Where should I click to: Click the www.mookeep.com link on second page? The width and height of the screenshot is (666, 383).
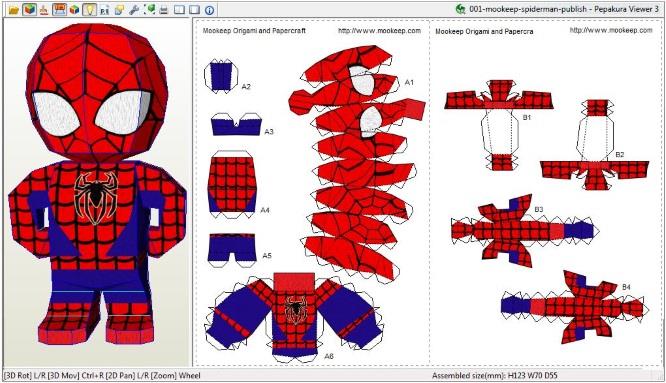(611, 30)
